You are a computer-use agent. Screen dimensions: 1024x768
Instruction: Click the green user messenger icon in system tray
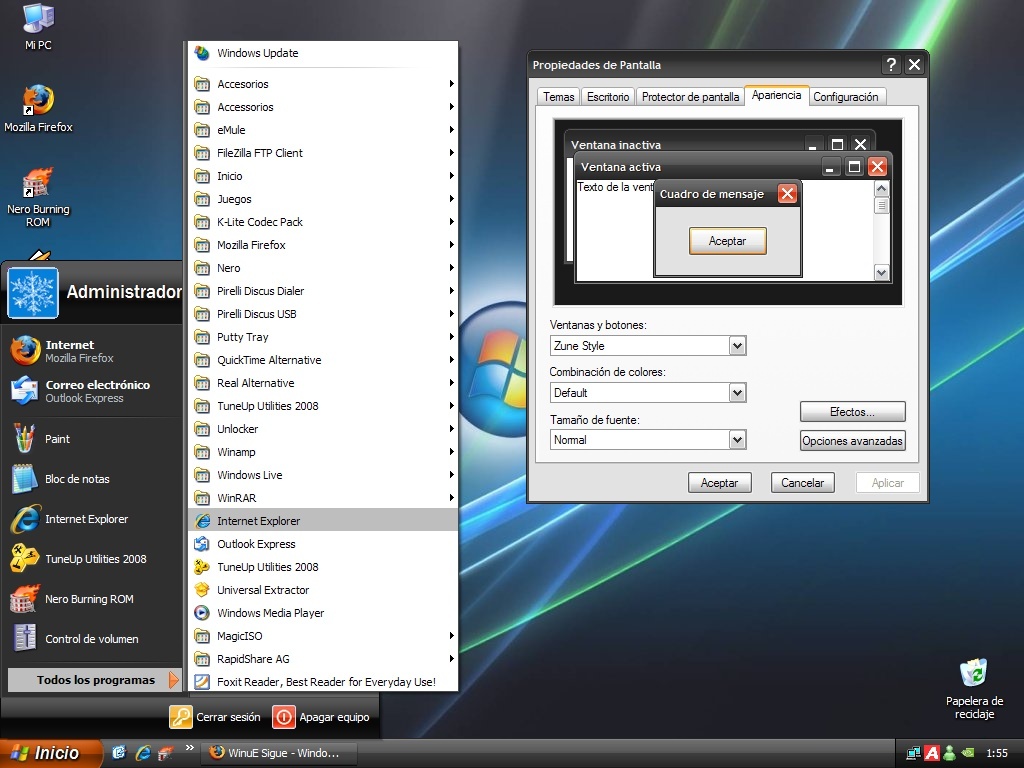[x=949, y=753]
